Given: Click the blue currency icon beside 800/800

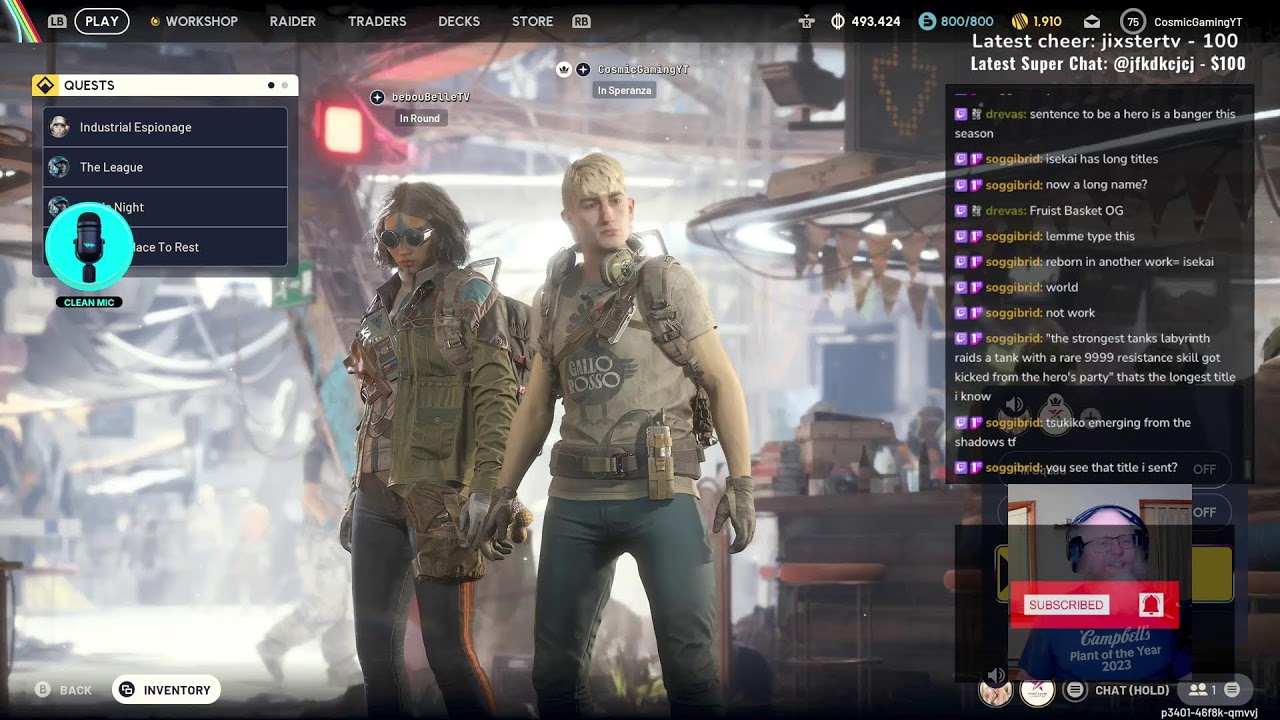Looking at the screenshot, I should point(927,21).
